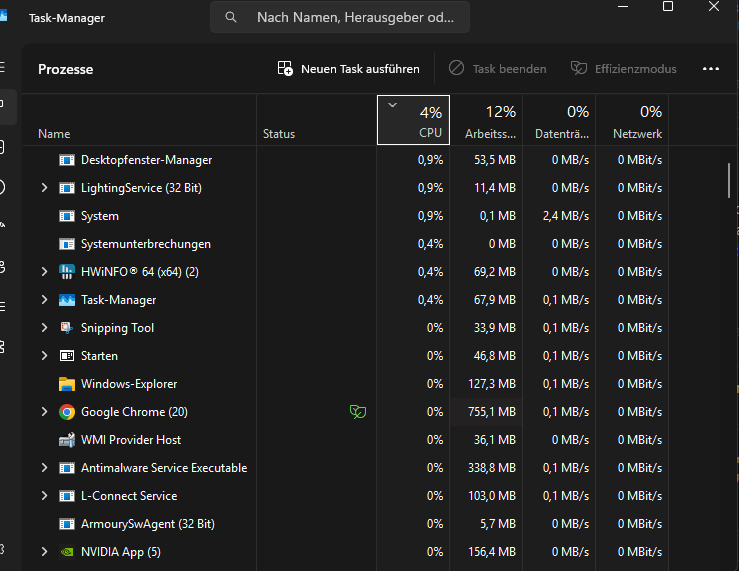Select the WMI Provider Host row name
The image size is (739, 571).
(x=131, y=440)
